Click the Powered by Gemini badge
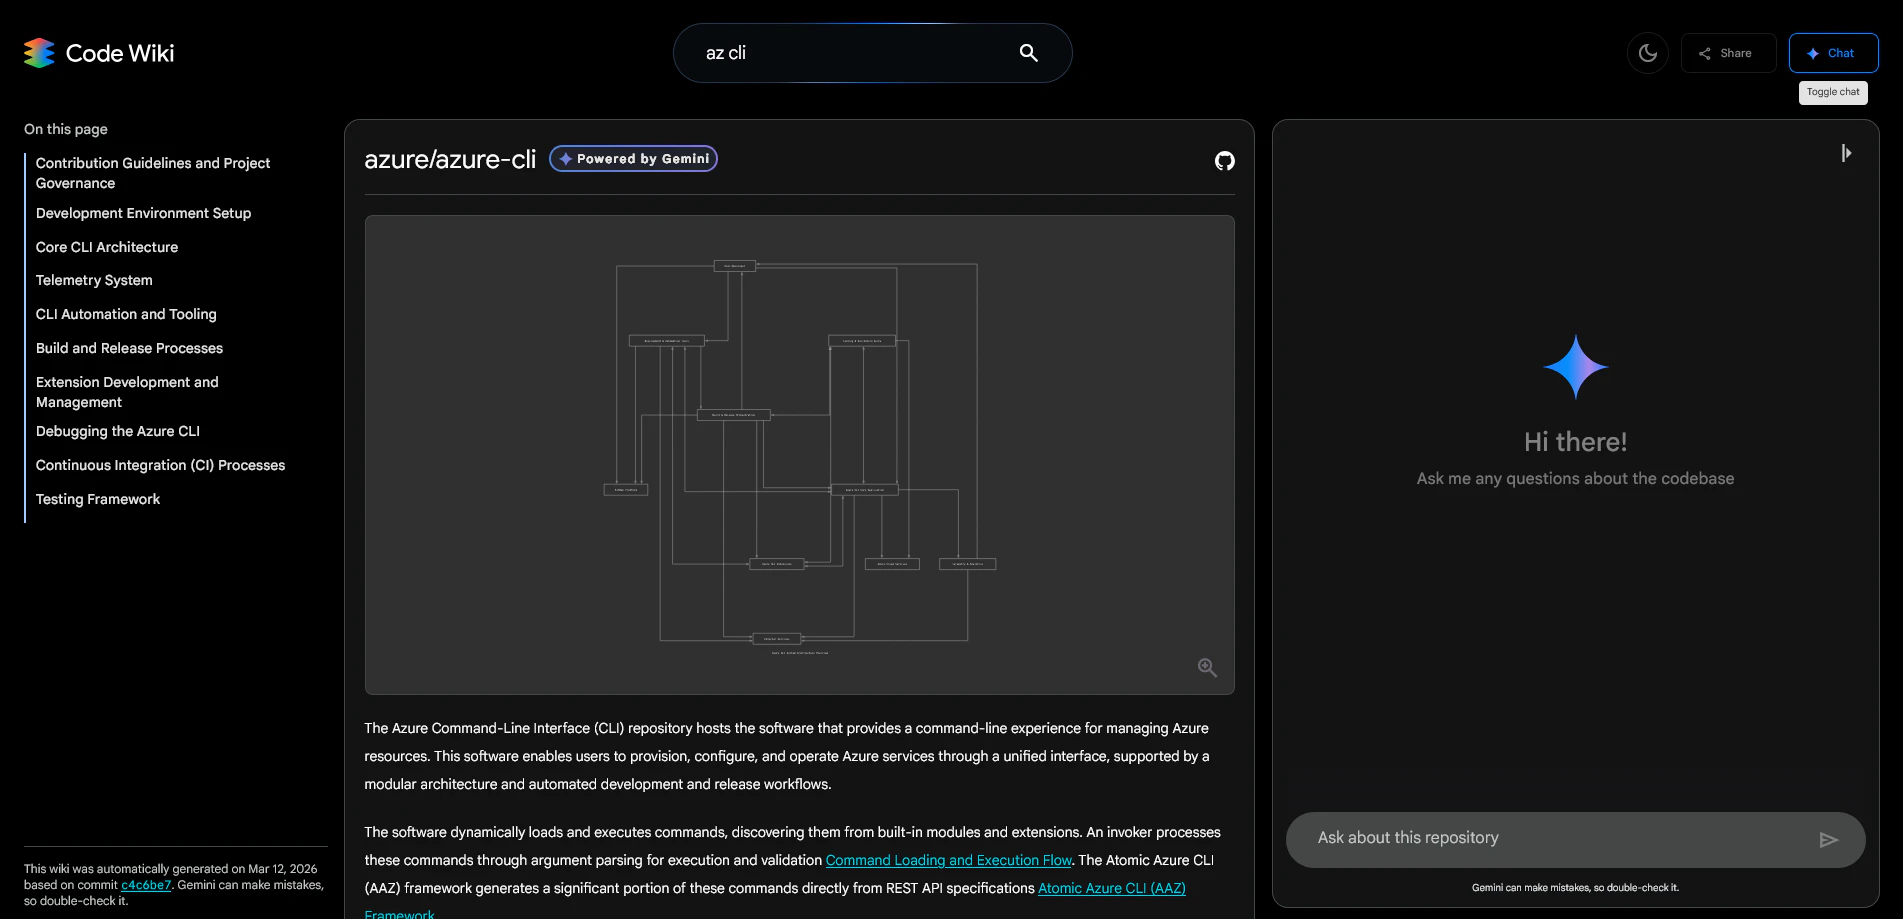The image size is (1903, 919). (x=633, y=159)
